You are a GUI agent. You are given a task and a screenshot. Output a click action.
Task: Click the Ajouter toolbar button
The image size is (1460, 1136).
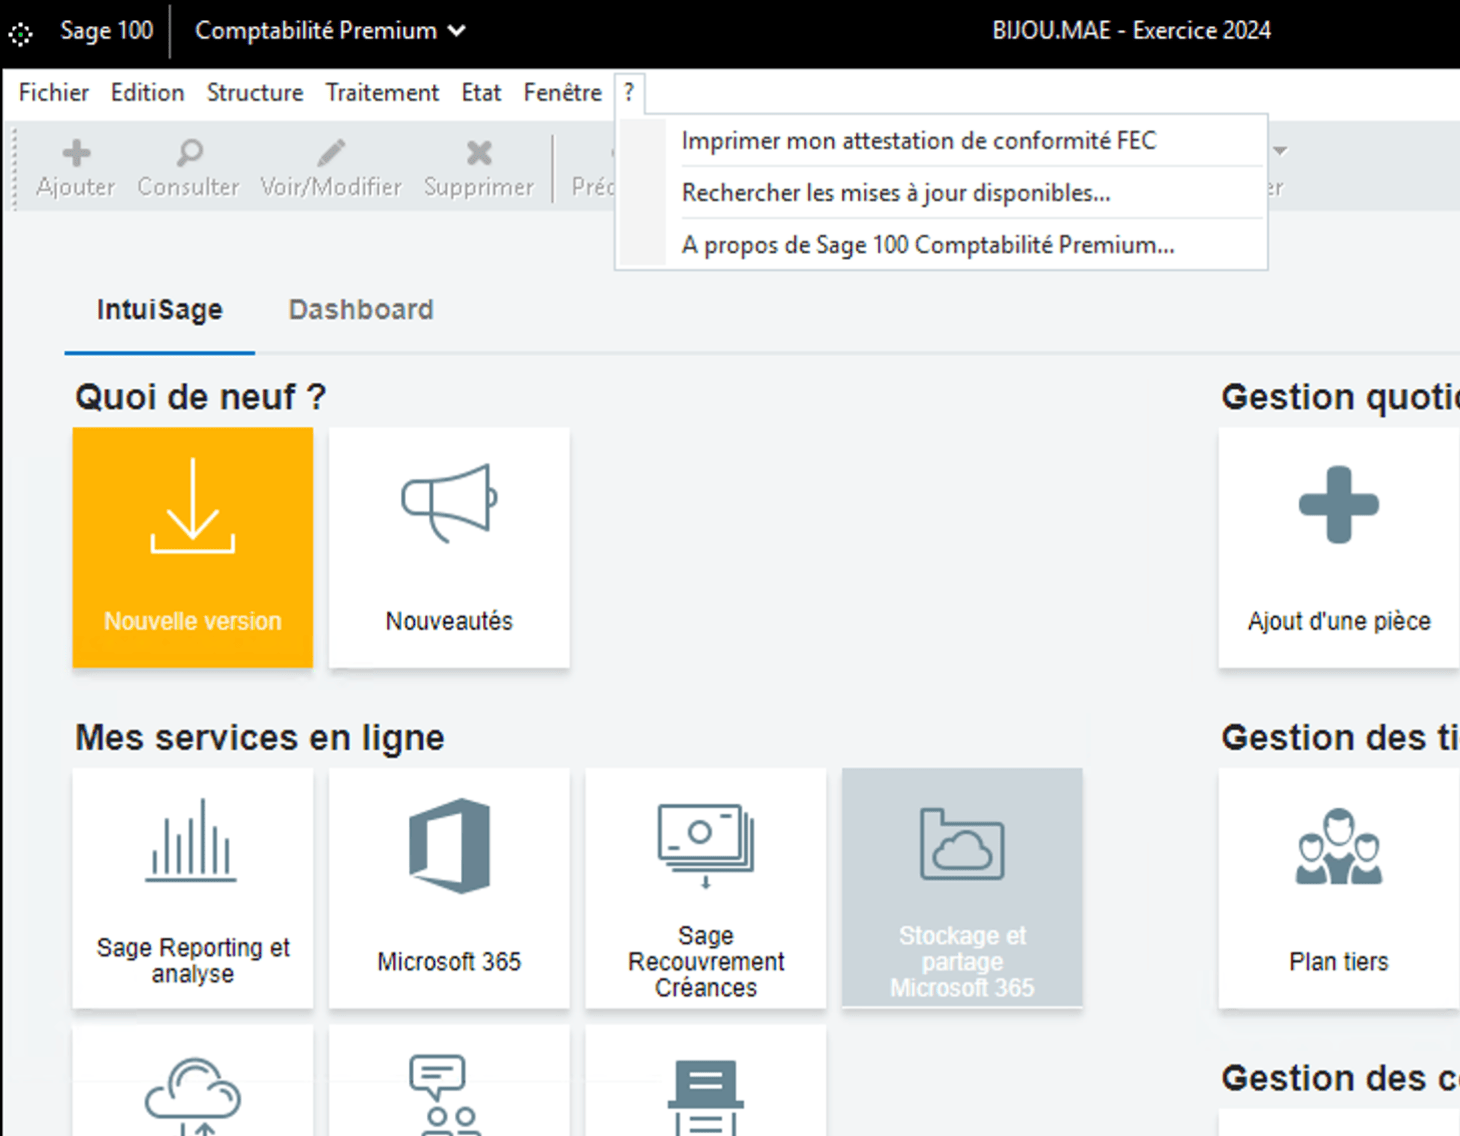(76, 168)
